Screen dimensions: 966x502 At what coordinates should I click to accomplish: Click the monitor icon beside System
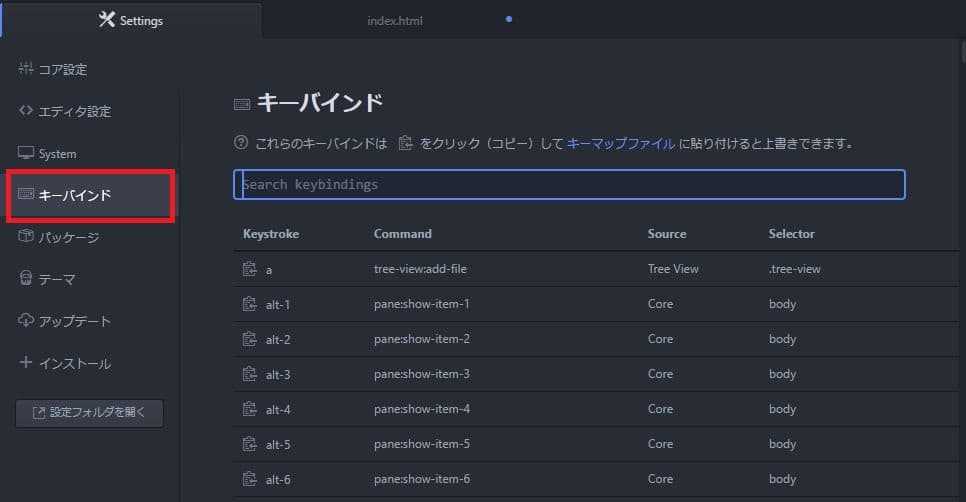pos(26,152)
